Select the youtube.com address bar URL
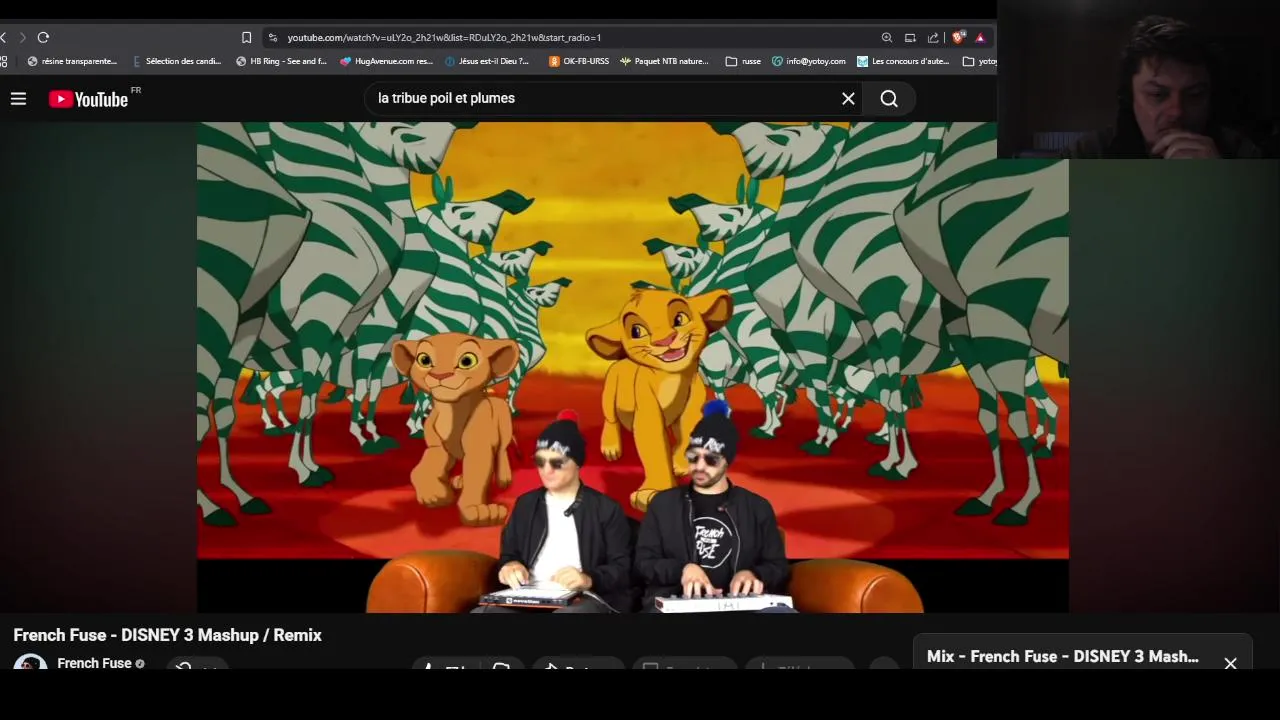 point(444,37)
